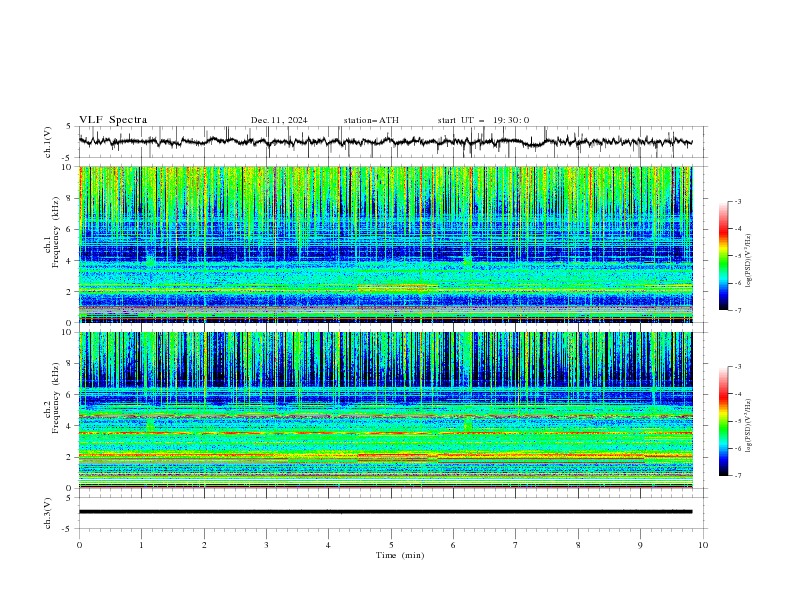Click the '-3' tick on upper colorbar
This screenshot has height=612, width=792.
click(x=737, y=201)
